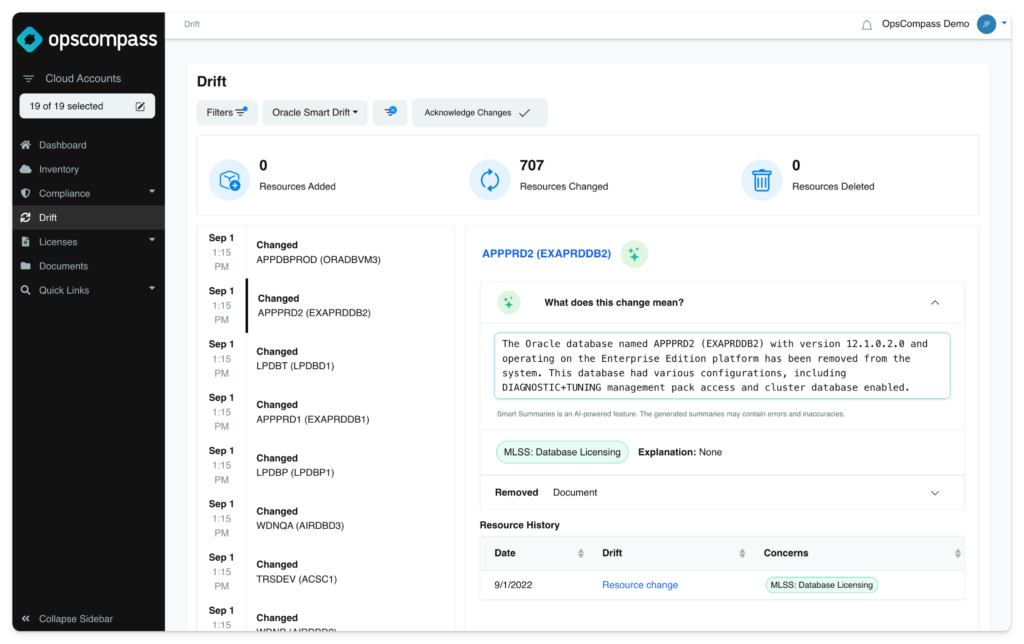Screen dimensions: 1024x644
Task: Click the opscompass logo
Action: coord(87,39)
